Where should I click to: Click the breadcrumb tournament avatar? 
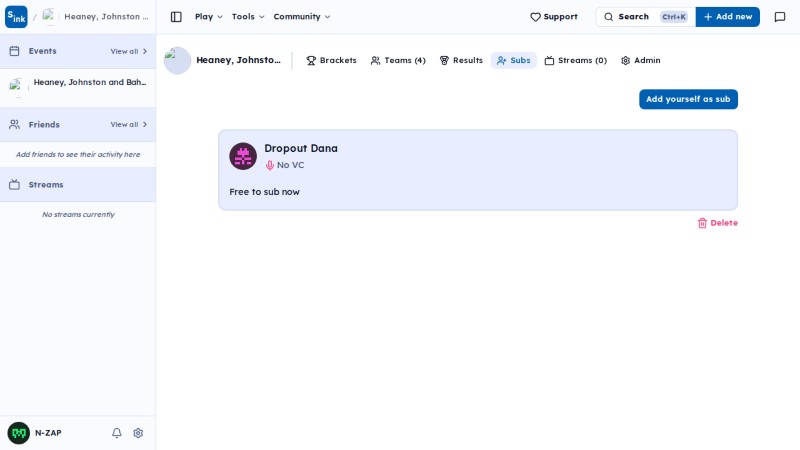click(x=49, y=17)
